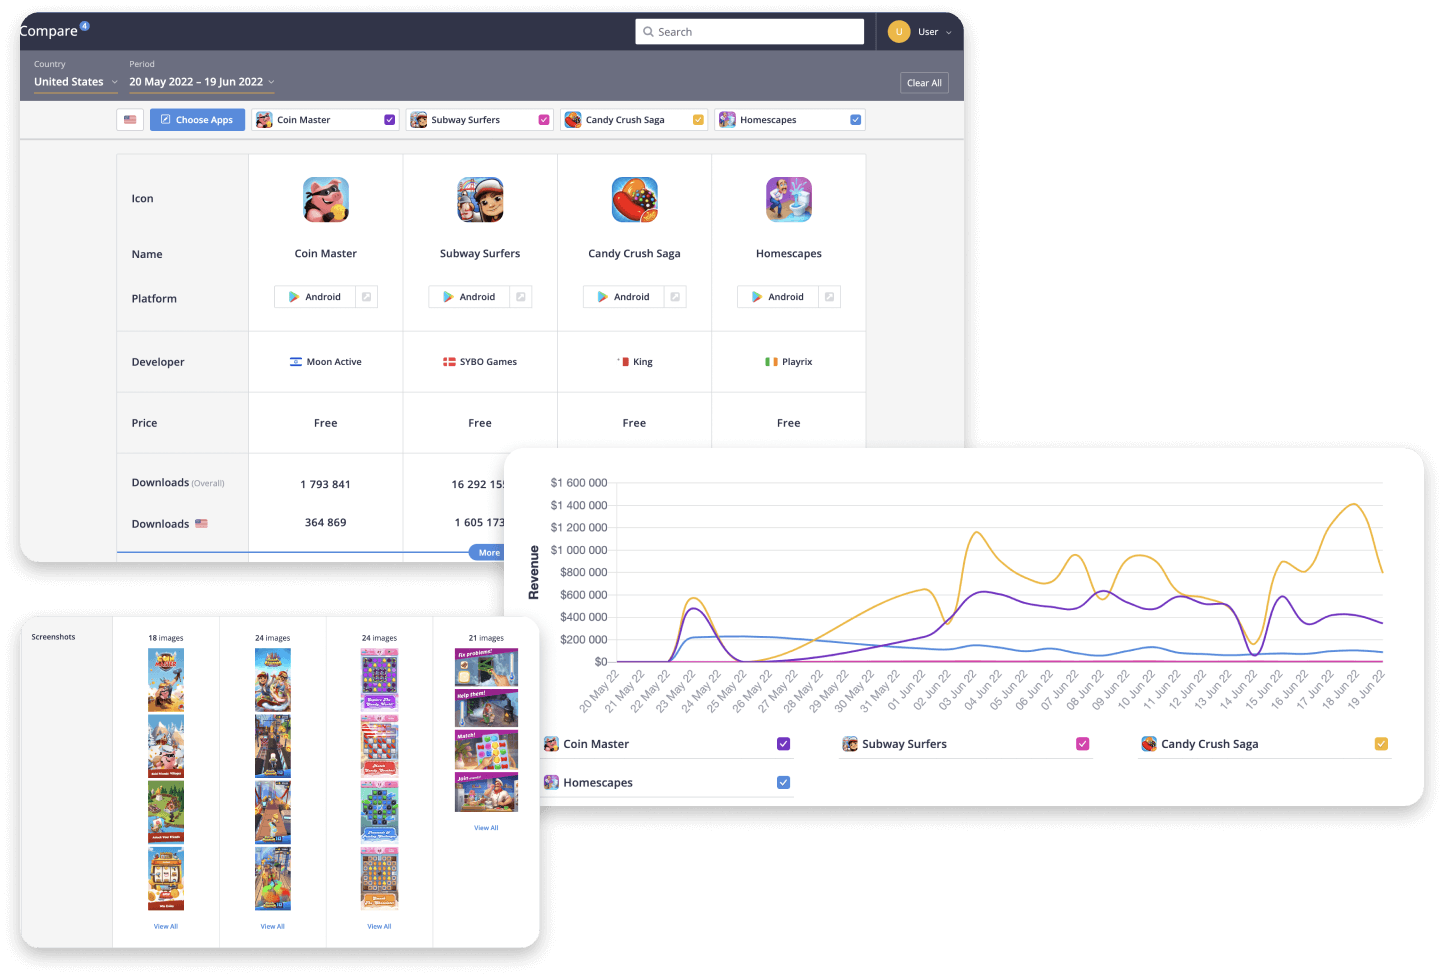This screenshot has height=976, width=1444.
Task: Click Israel flag next to Moon Active
Action: point(296,362)
